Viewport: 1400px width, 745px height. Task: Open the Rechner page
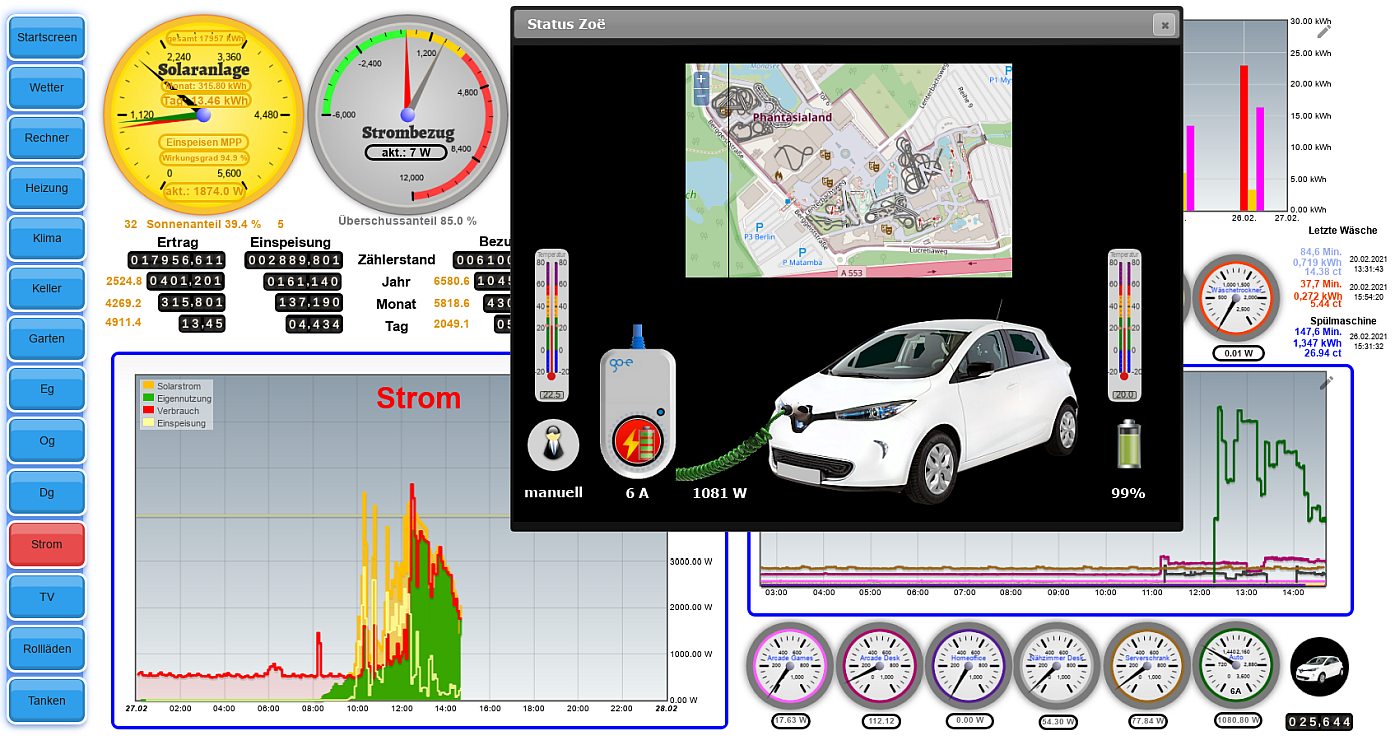pos(47,138)
